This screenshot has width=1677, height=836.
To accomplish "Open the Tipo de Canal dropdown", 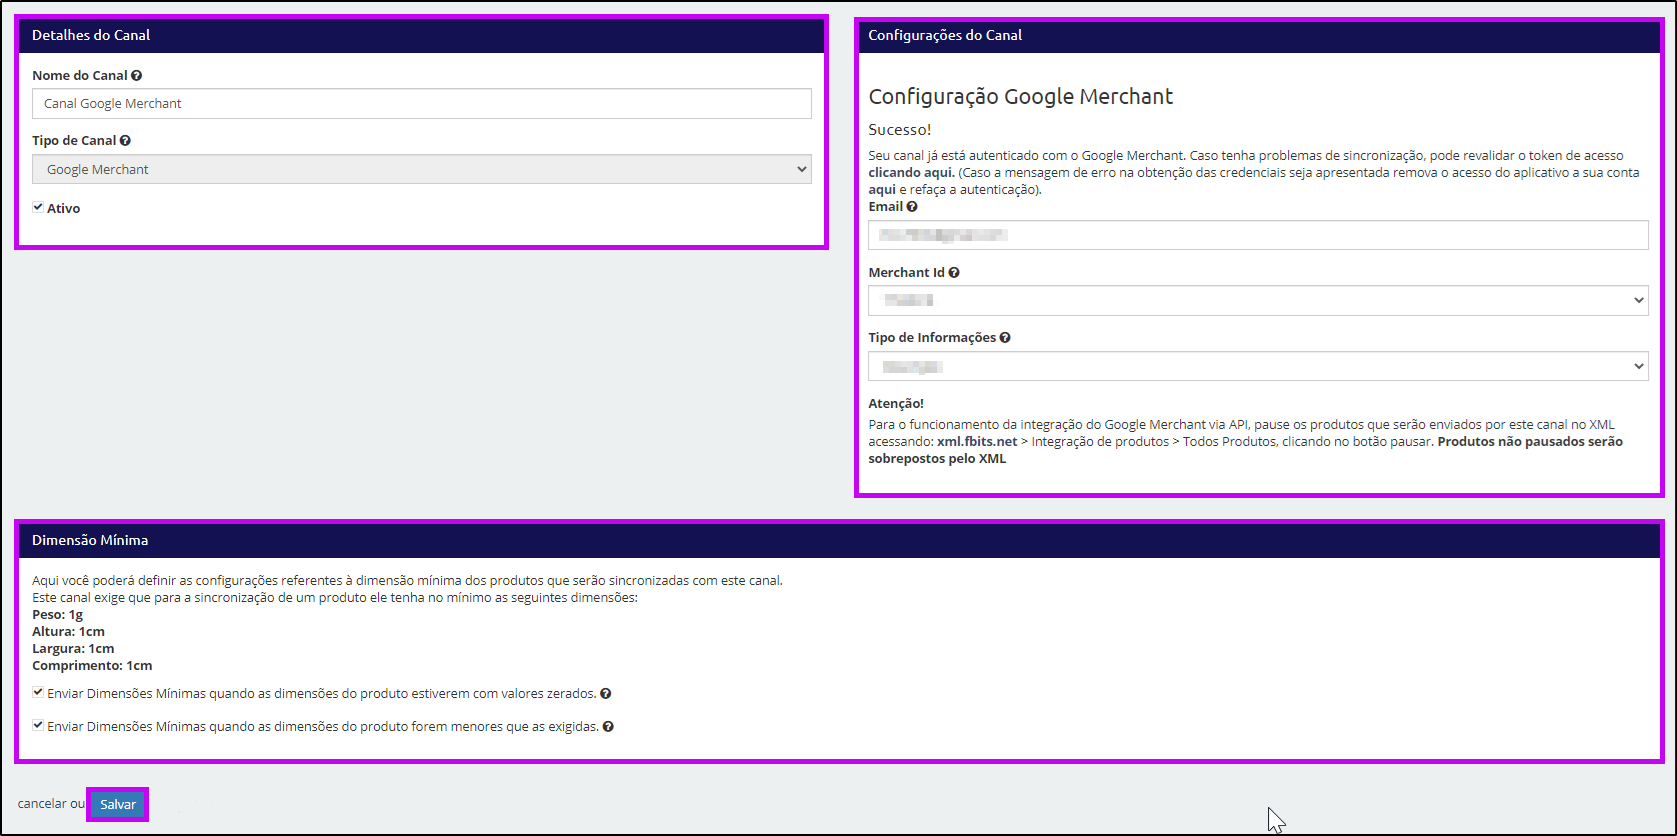I will point(422,169).
